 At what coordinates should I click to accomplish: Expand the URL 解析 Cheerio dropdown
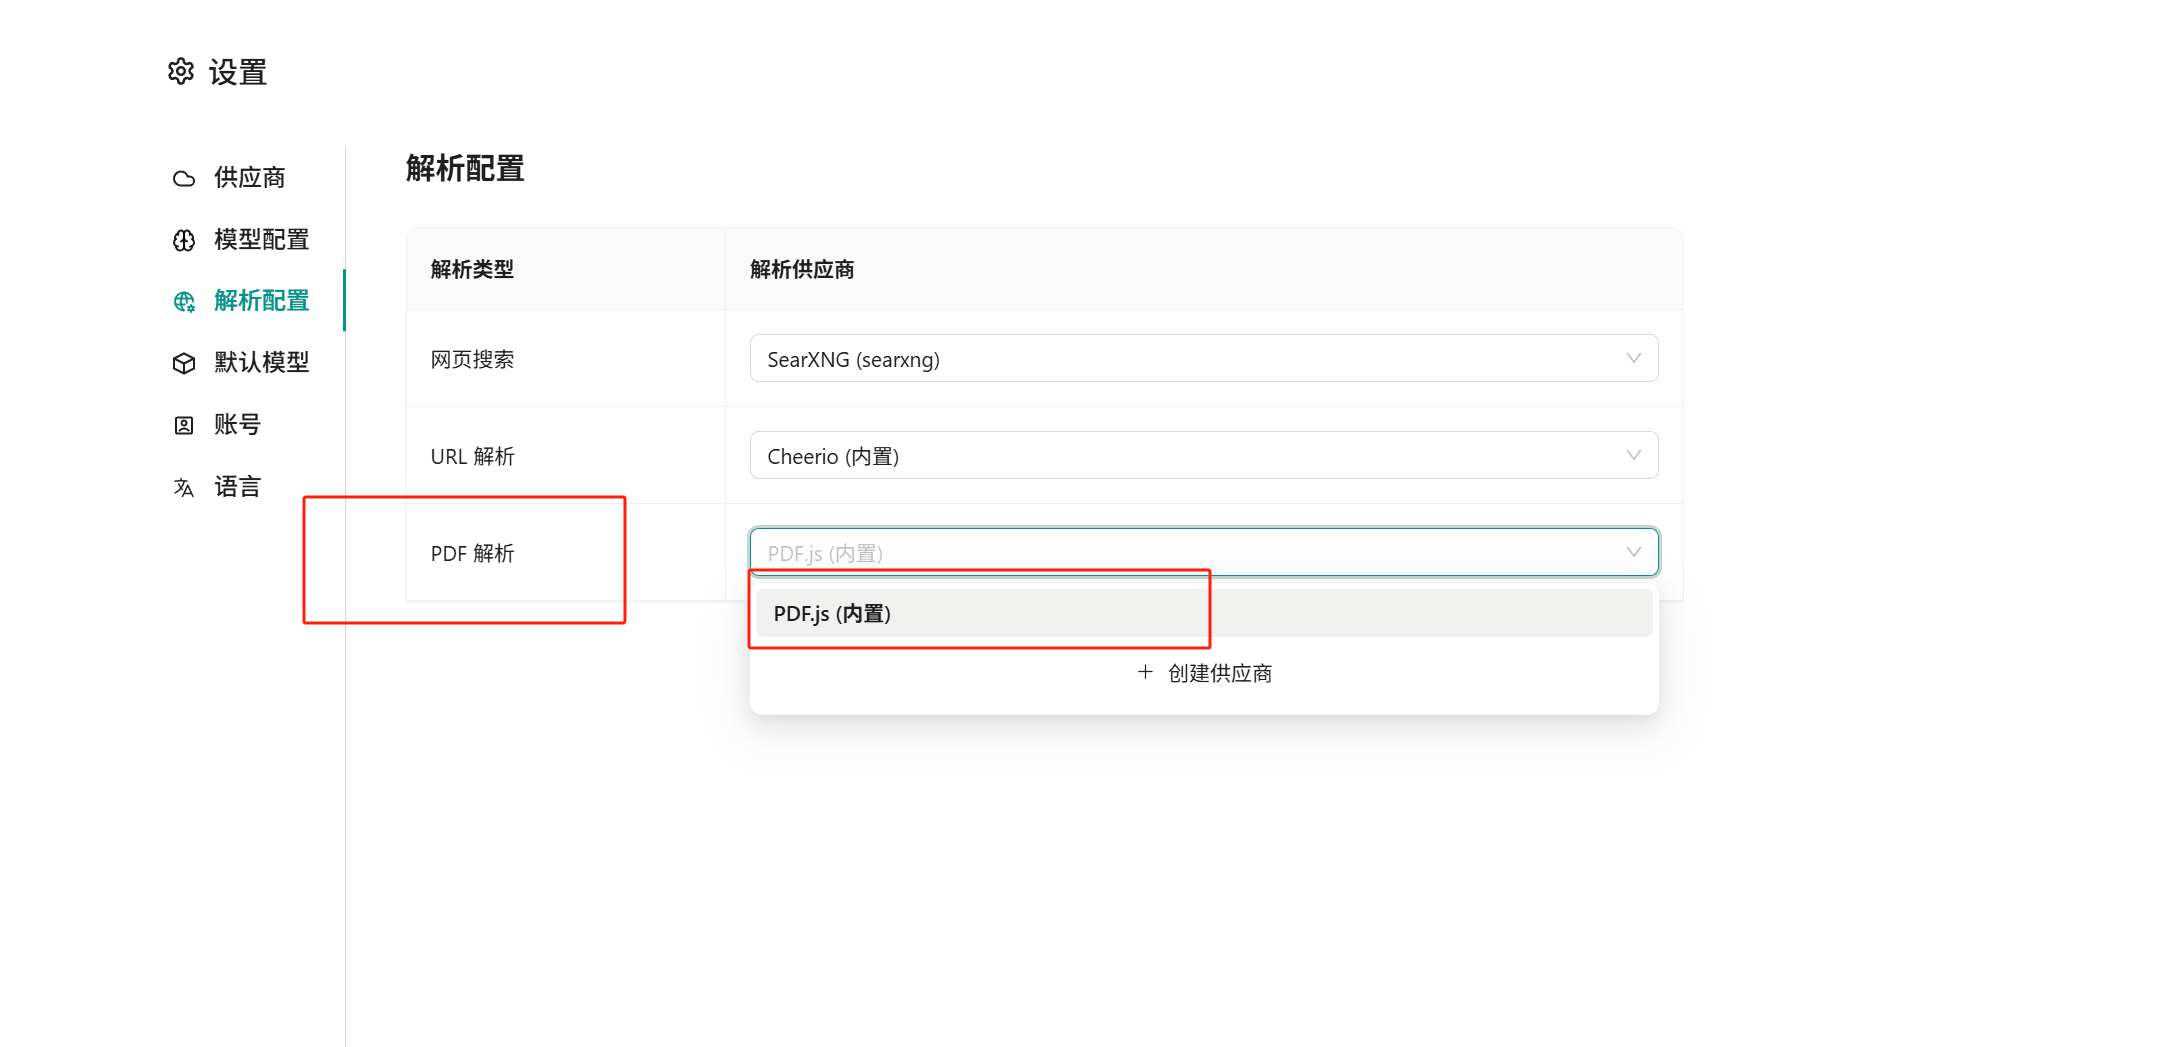coord(1203,456)
